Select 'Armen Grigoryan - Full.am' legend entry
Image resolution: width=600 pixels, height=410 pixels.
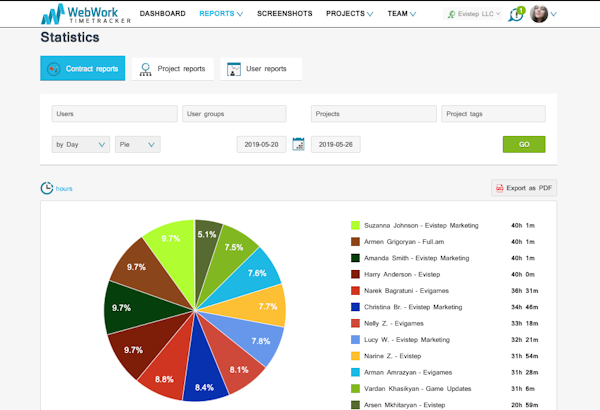coord(404,242)
